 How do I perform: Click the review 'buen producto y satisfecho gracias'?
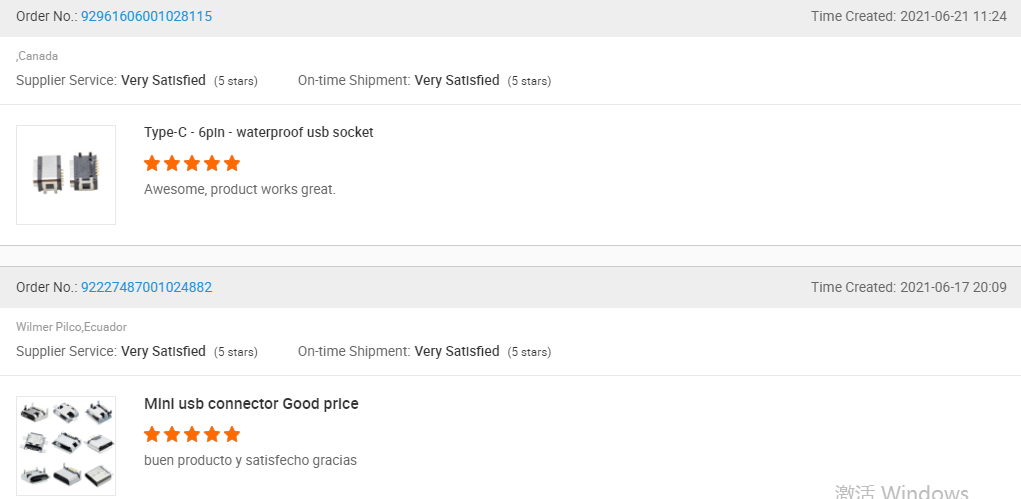point(250,461)
